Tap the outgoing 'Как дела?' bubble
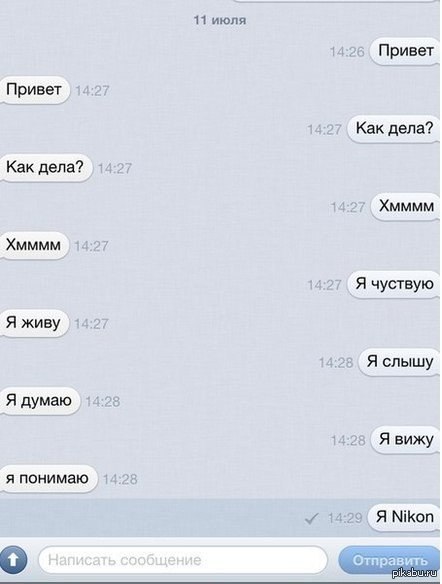This screenshot has width=442, height=584. [394, 128]
